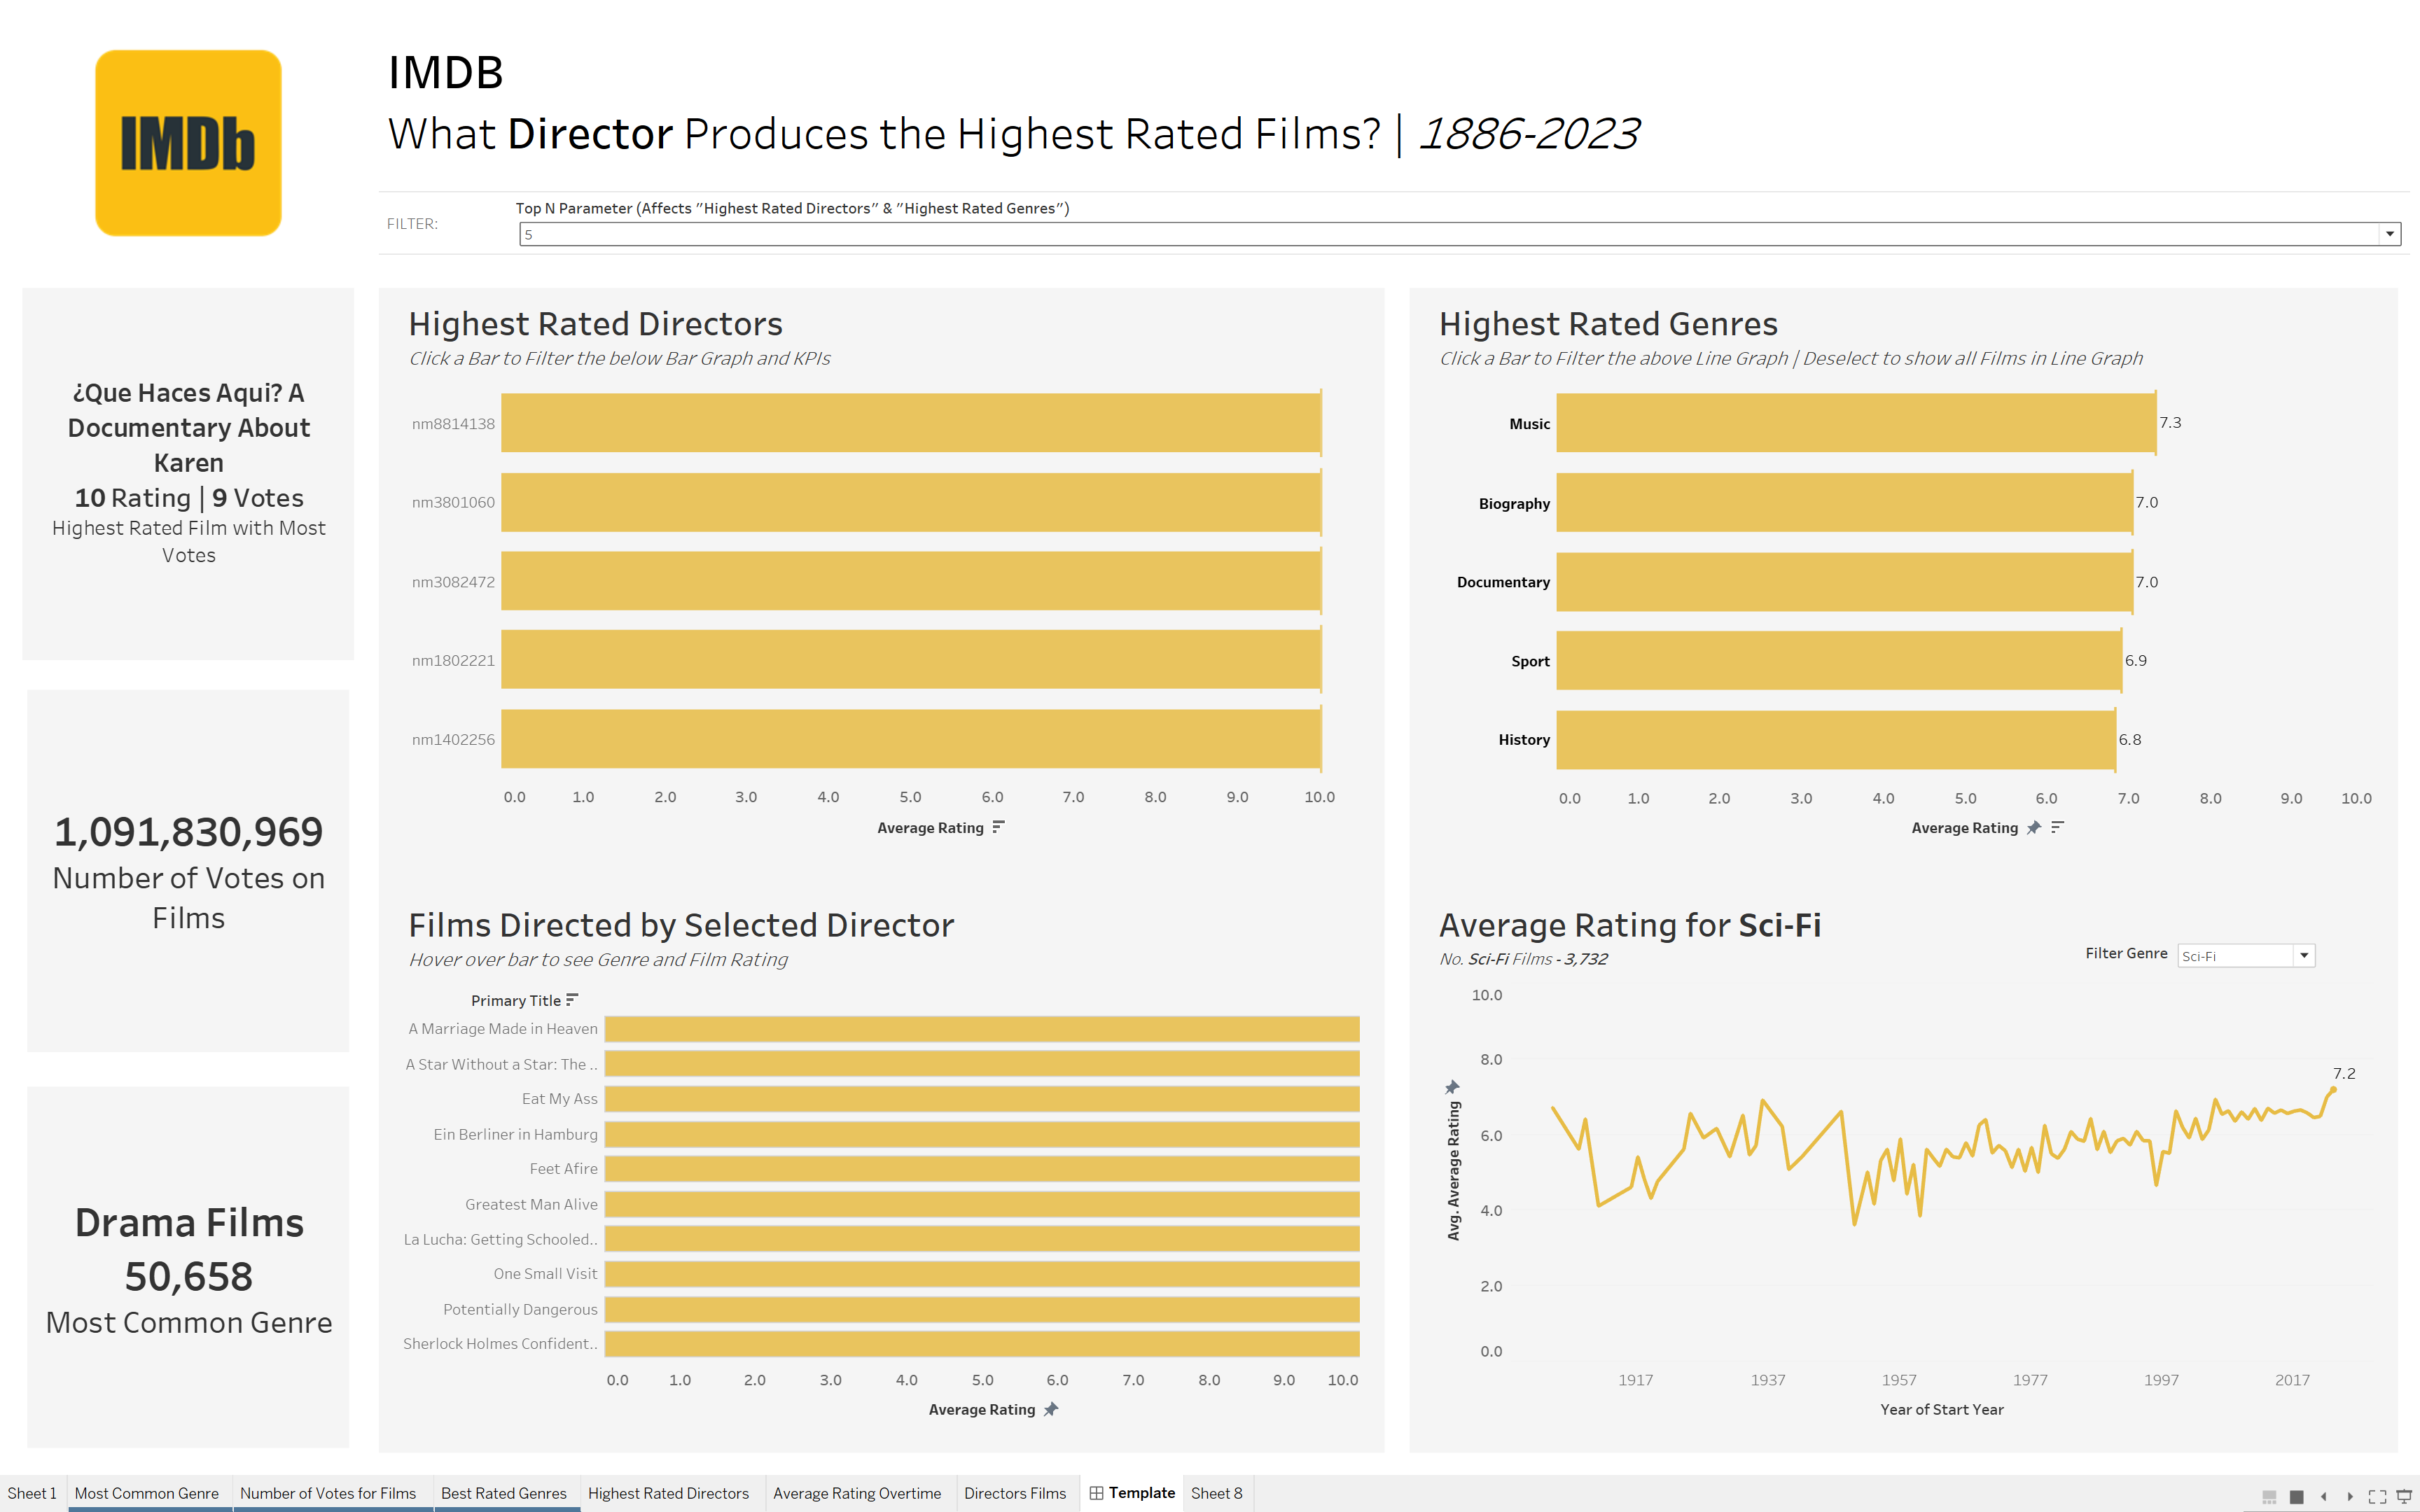Select the Music genre bar
The width and height of the screenshot is (2420, 1512).
(1856, 423)
